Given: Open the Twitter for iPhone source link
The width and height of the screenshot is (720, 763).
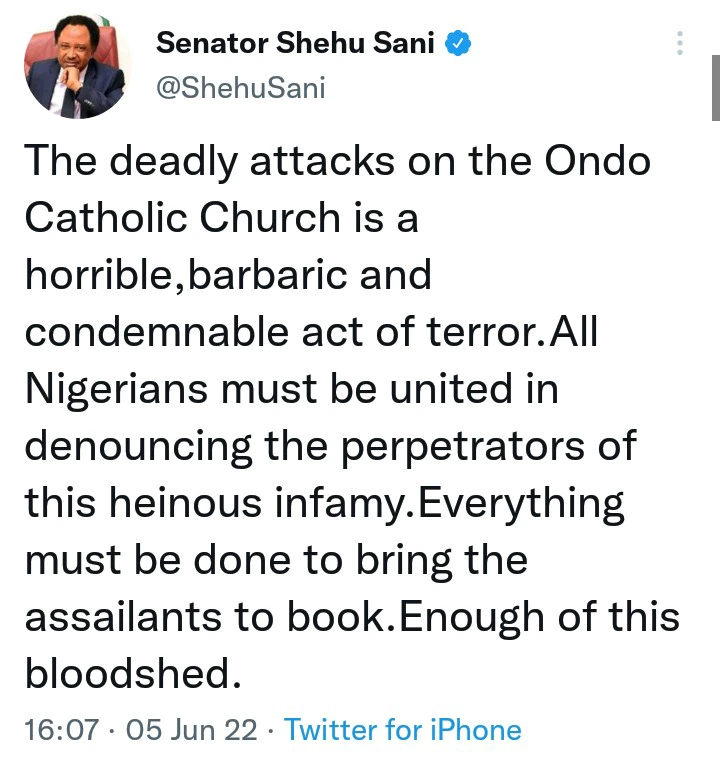Looking at the screenshot, I should [x=402, y=729].
